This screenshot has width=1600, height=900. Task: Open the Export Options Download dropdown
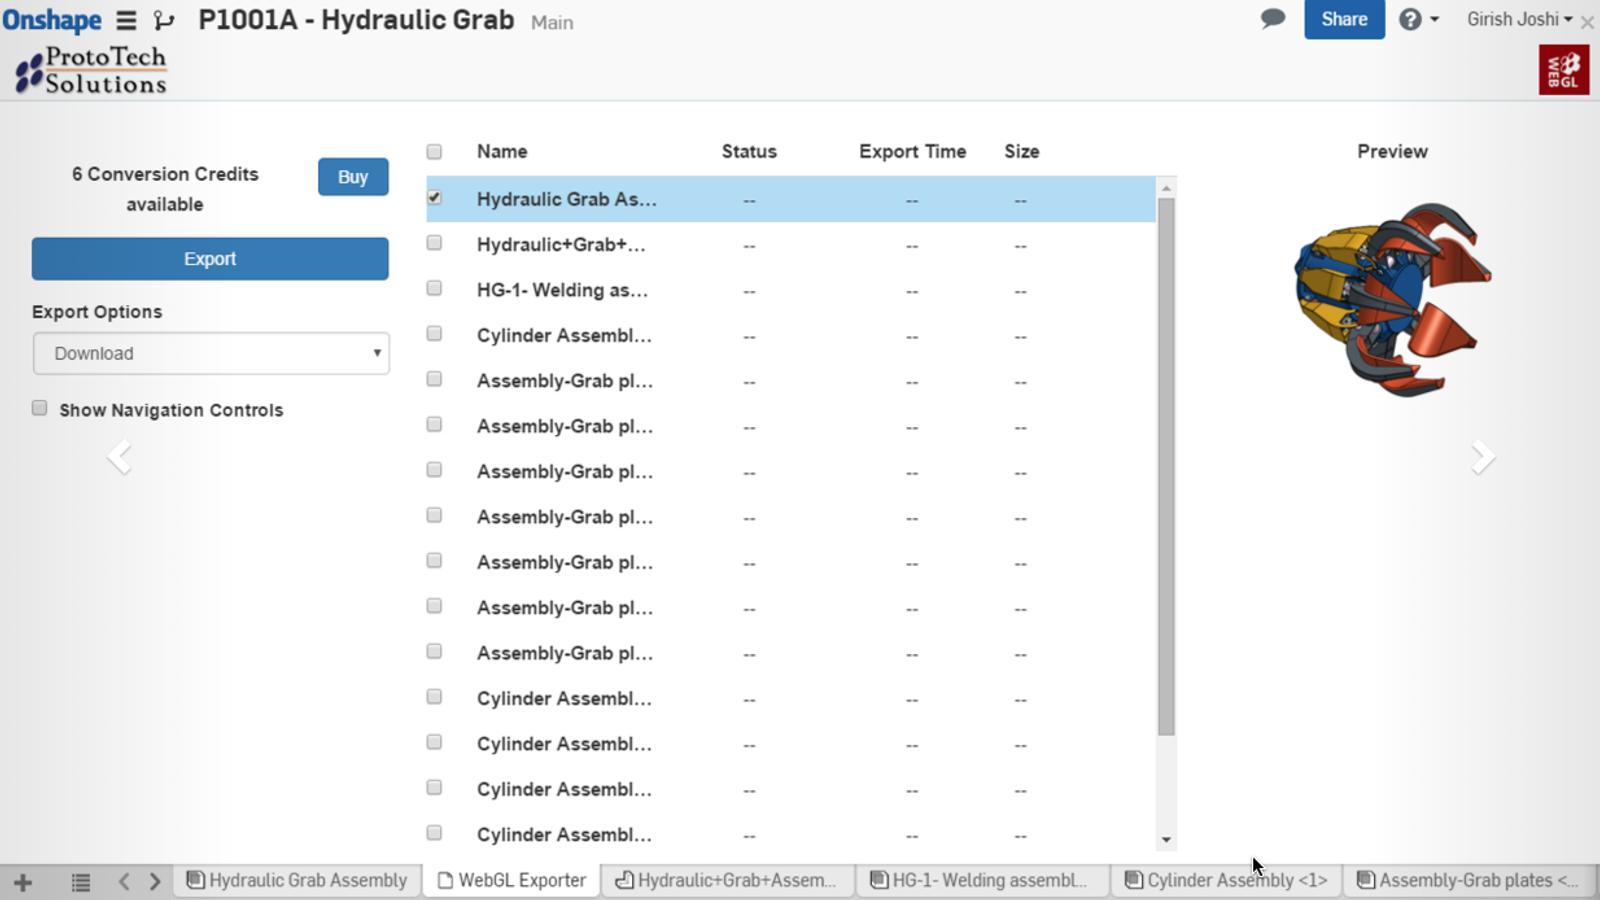[211, 354]
